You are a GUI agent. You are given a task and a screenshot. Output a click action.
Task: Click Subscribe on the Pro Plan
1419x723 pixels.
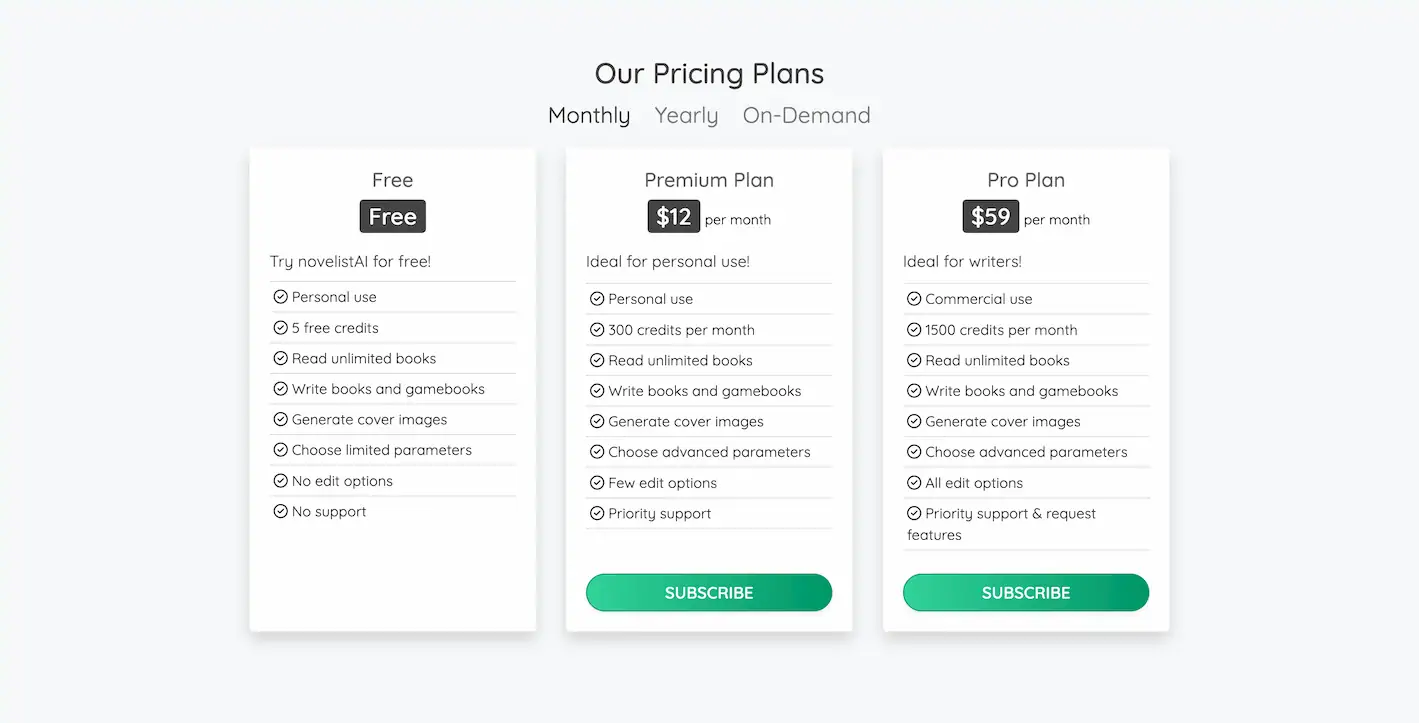coord(1025,592)
